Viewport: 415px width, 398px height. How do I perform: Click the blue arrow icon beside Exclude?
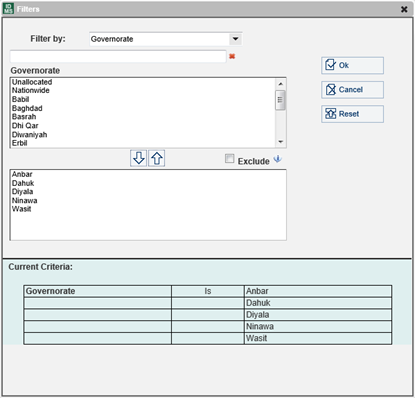click(278, 159)
